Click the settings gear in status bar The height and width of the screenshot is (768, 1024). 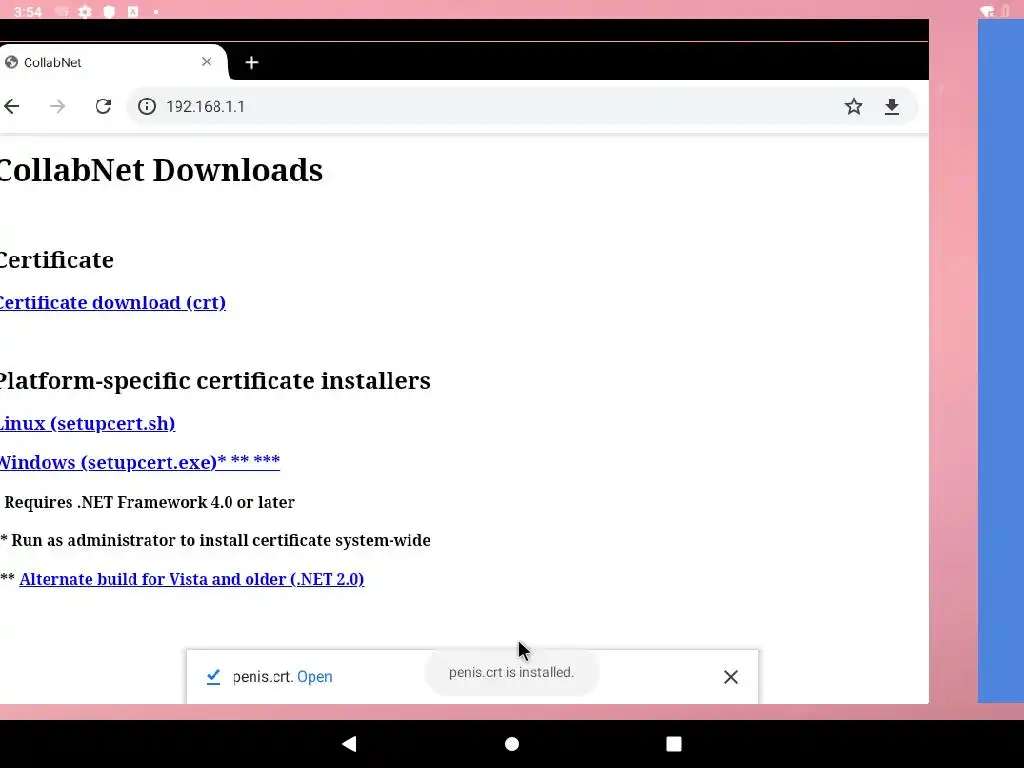[85, 12]
